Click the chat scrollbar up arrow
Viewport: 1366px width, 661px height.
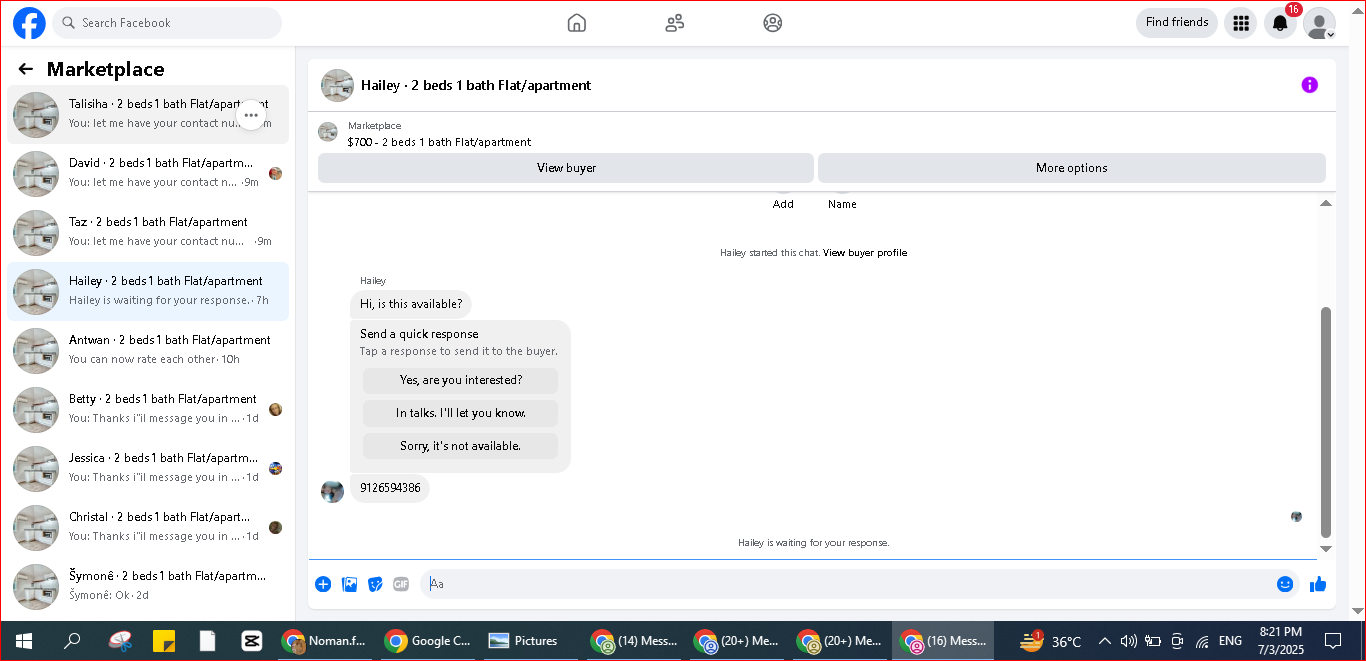click(x=1326, y=203)
